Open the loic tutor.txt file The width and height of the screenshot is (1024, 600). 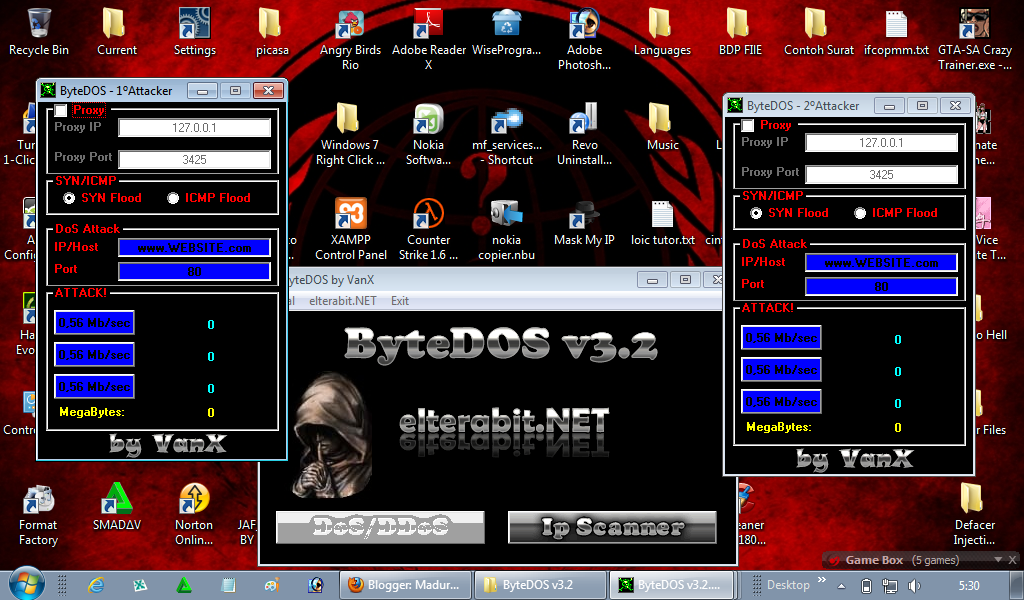click(x=662, y=222)
